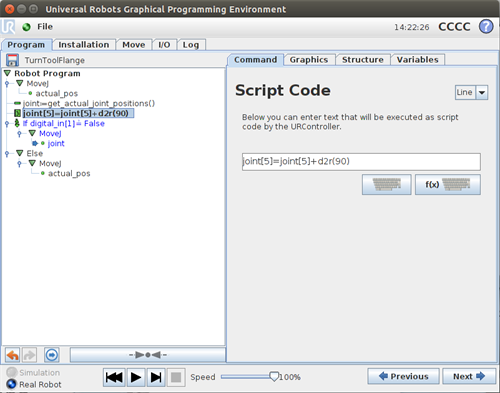Click the Universal Robots logo icon

pyautogui.click(x=8, y=27)
